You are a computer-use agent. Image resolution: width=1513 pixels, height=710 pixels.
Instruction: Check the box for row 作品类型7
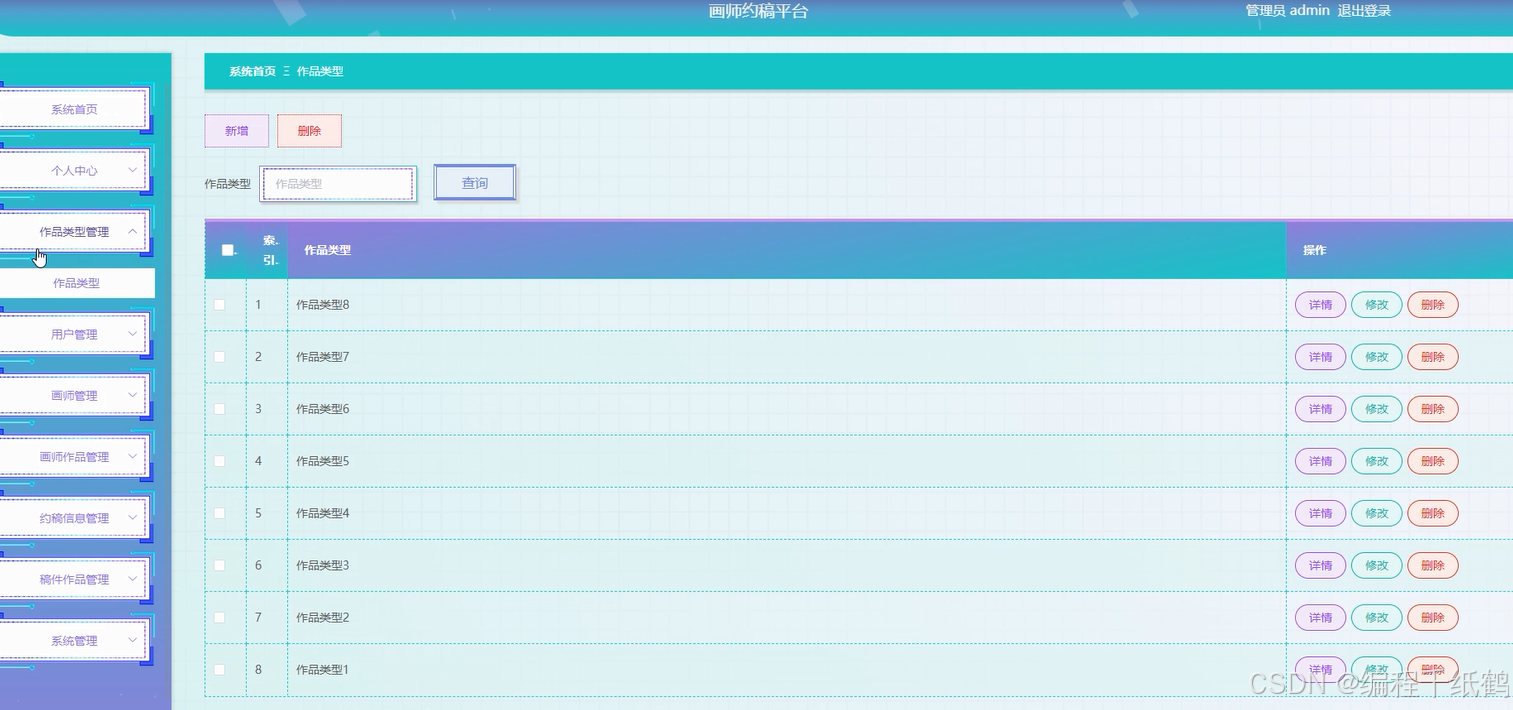(x=219, y=357)
